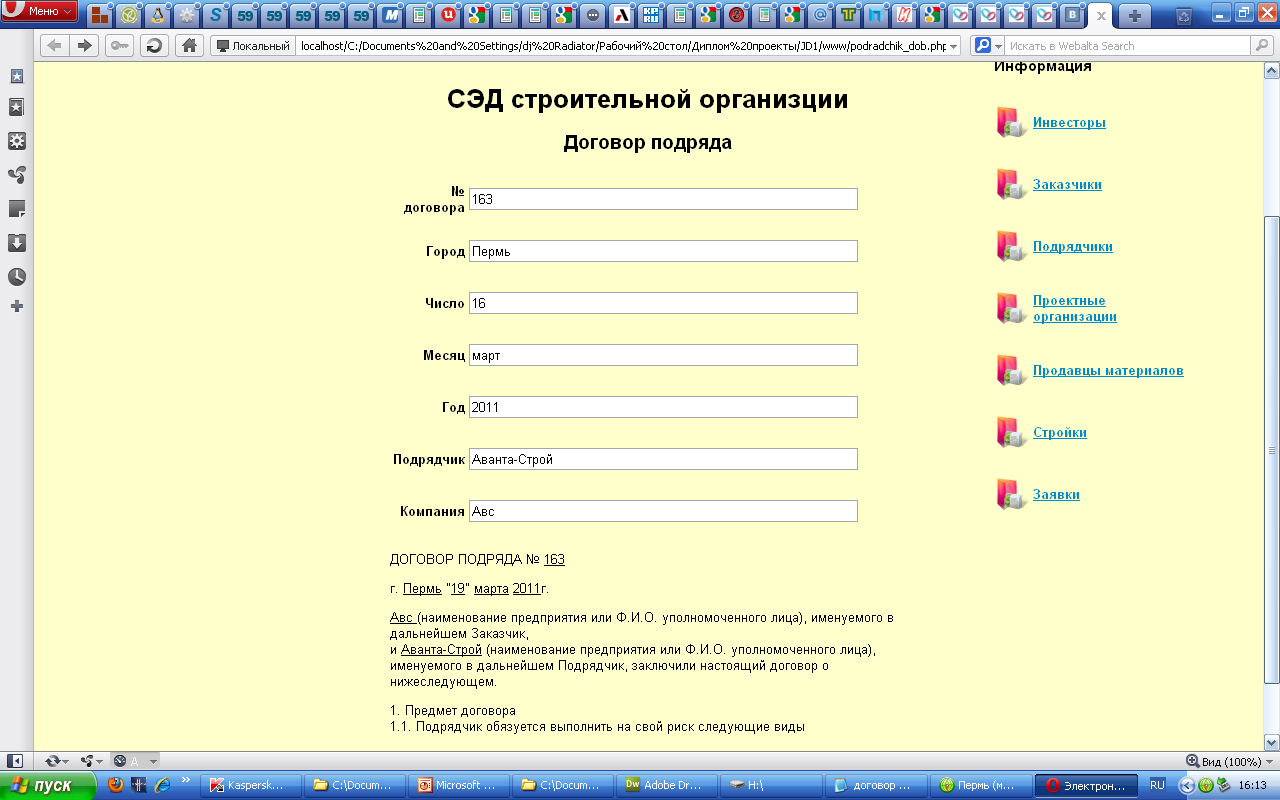Click the folder icon beside Заказчики
1280x800 pixels.
click(1011, 184)
